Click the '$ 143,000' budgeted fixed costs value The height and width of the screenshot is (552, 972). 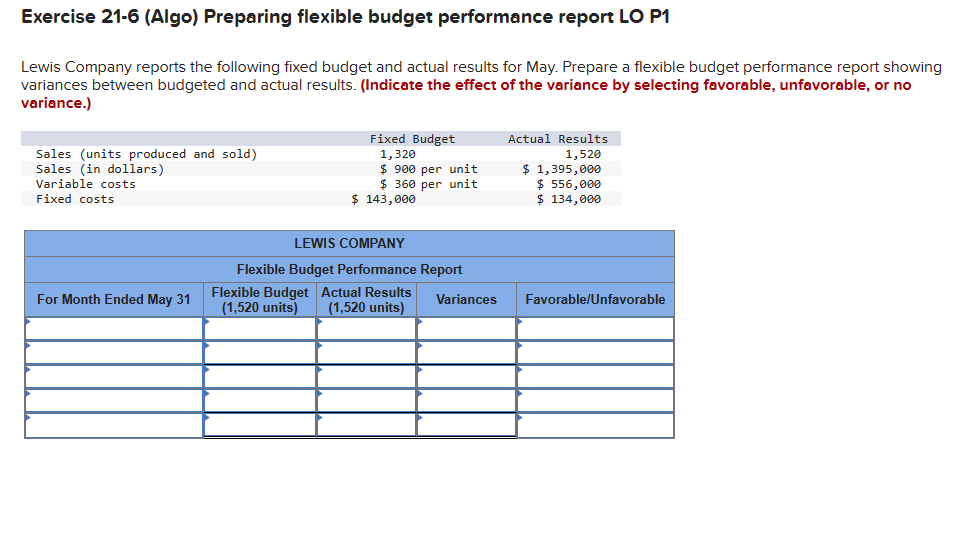383,199
